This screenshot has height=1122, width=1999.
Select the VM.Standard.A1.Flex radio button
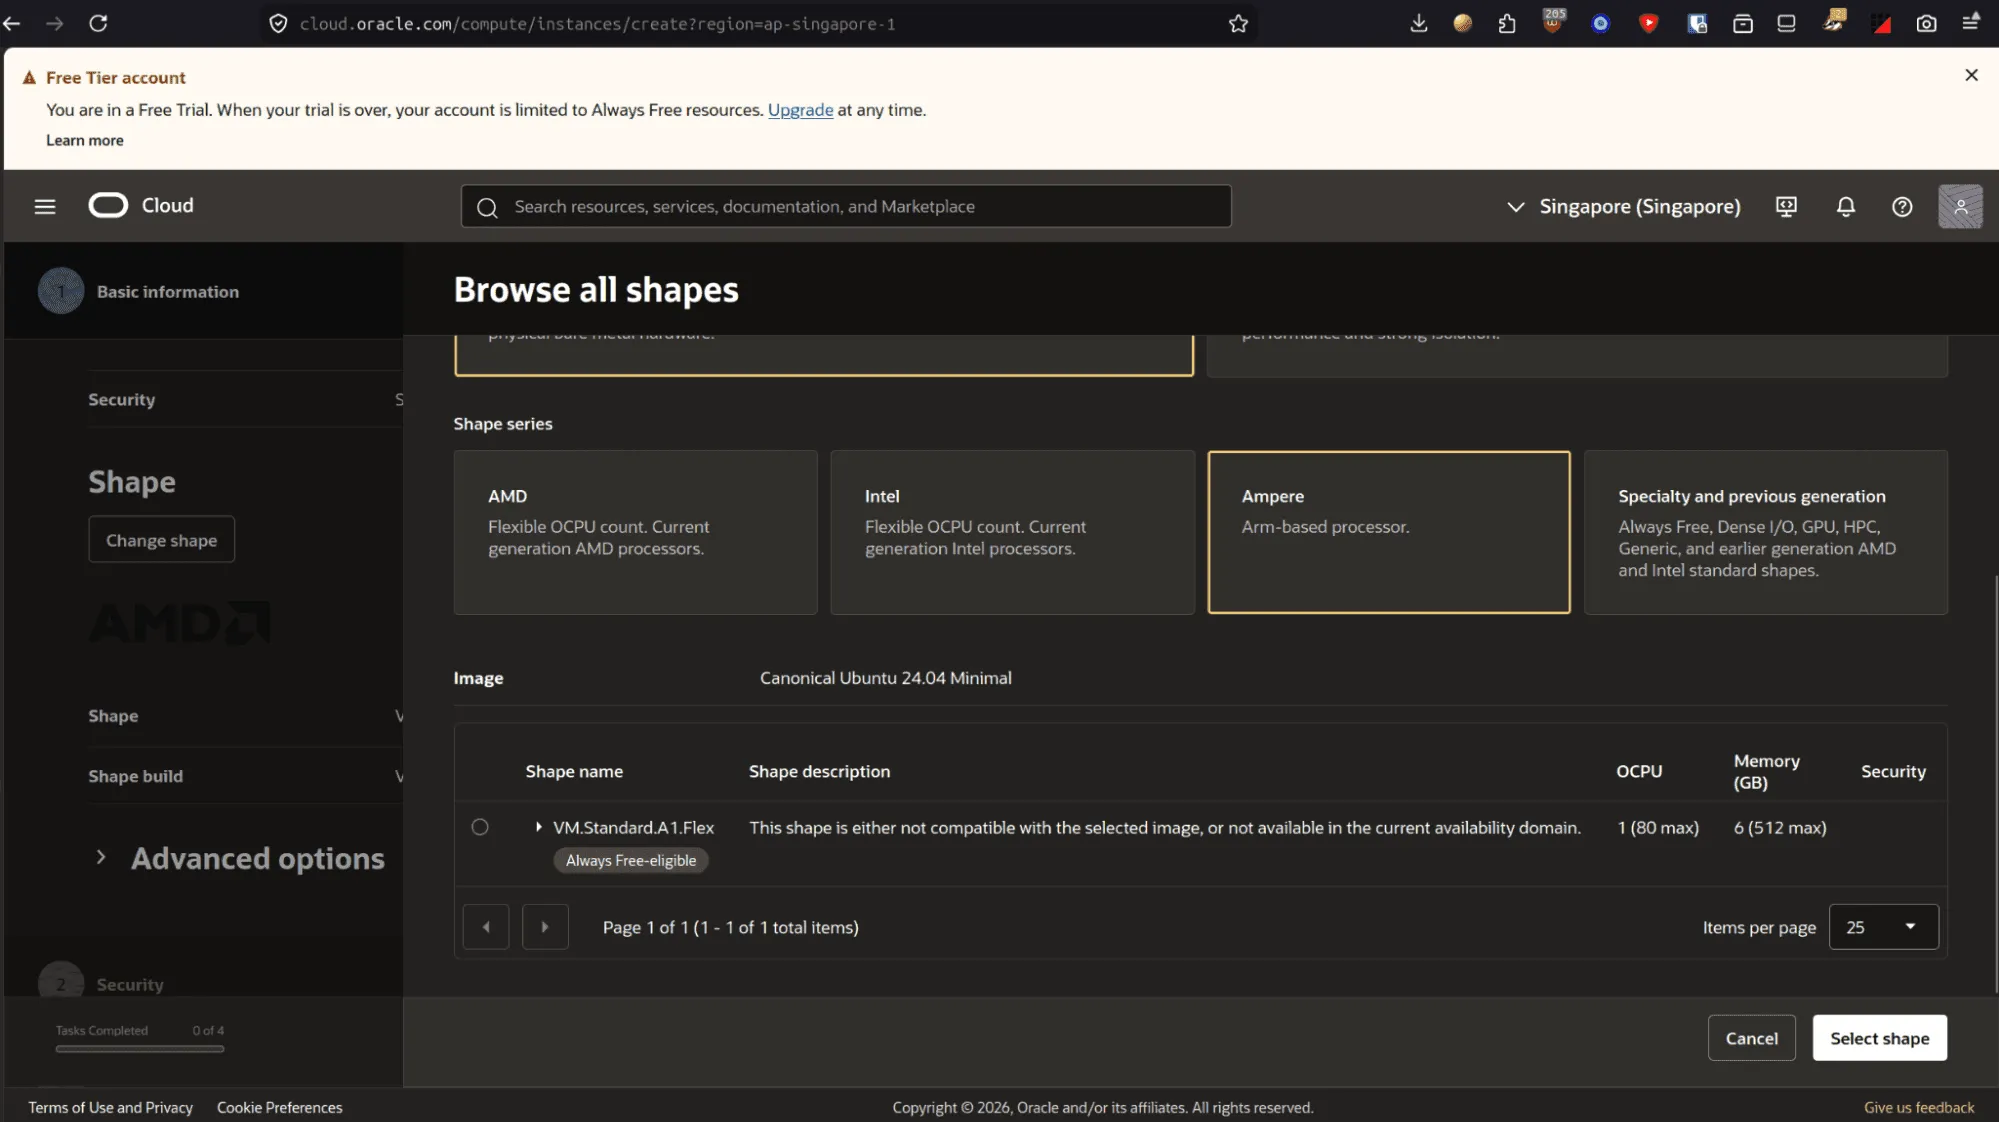(480, 827)
